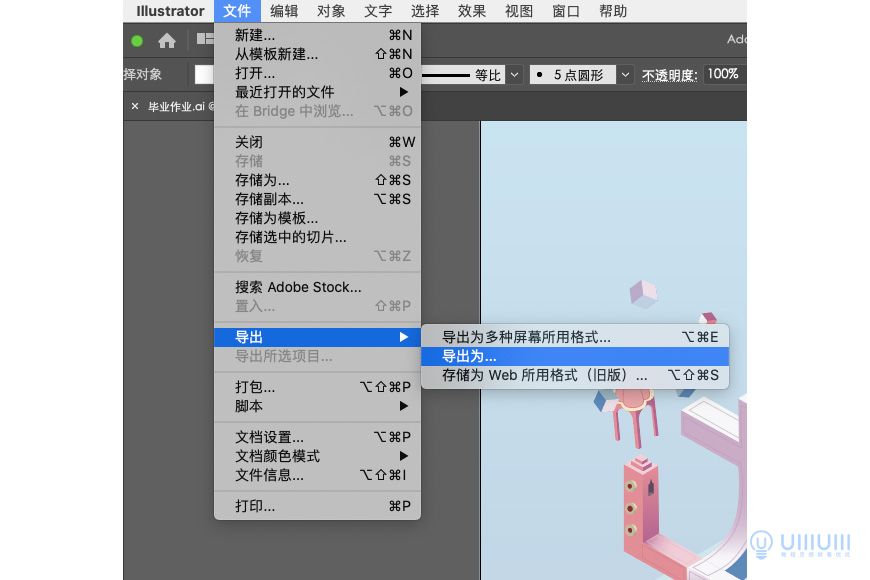Click the green maximize traffic light button
This screenshot has width=870, height=580.
[137, 41]
